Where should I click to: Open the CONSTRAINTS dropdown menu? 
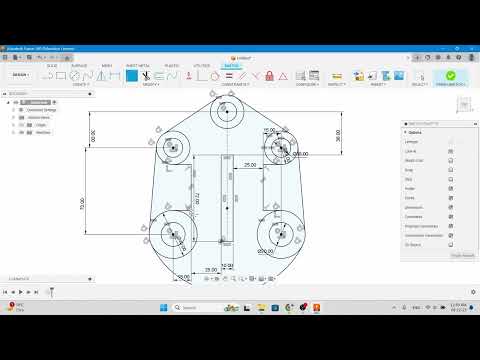point(236,85)
